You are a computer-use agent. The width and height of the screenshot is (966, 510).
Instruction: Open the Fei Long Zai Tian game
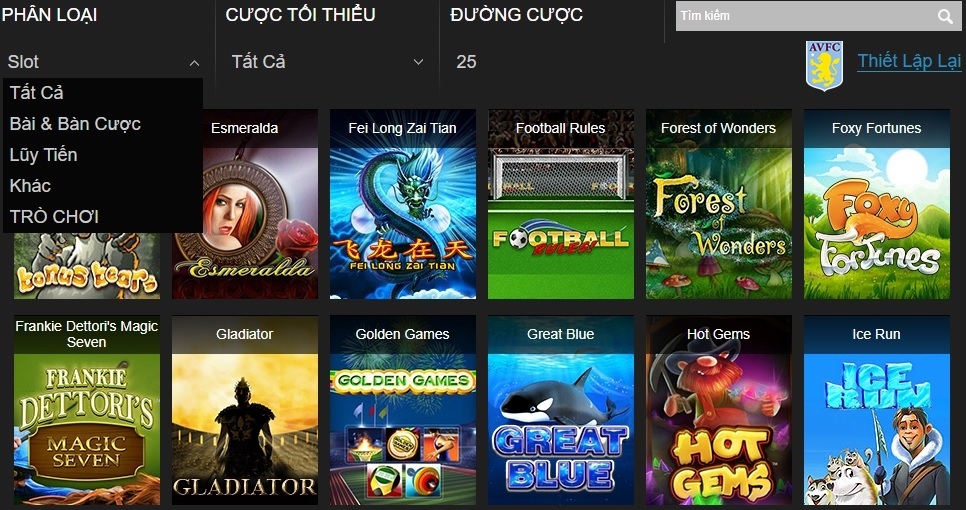click(x=403, y=204)
